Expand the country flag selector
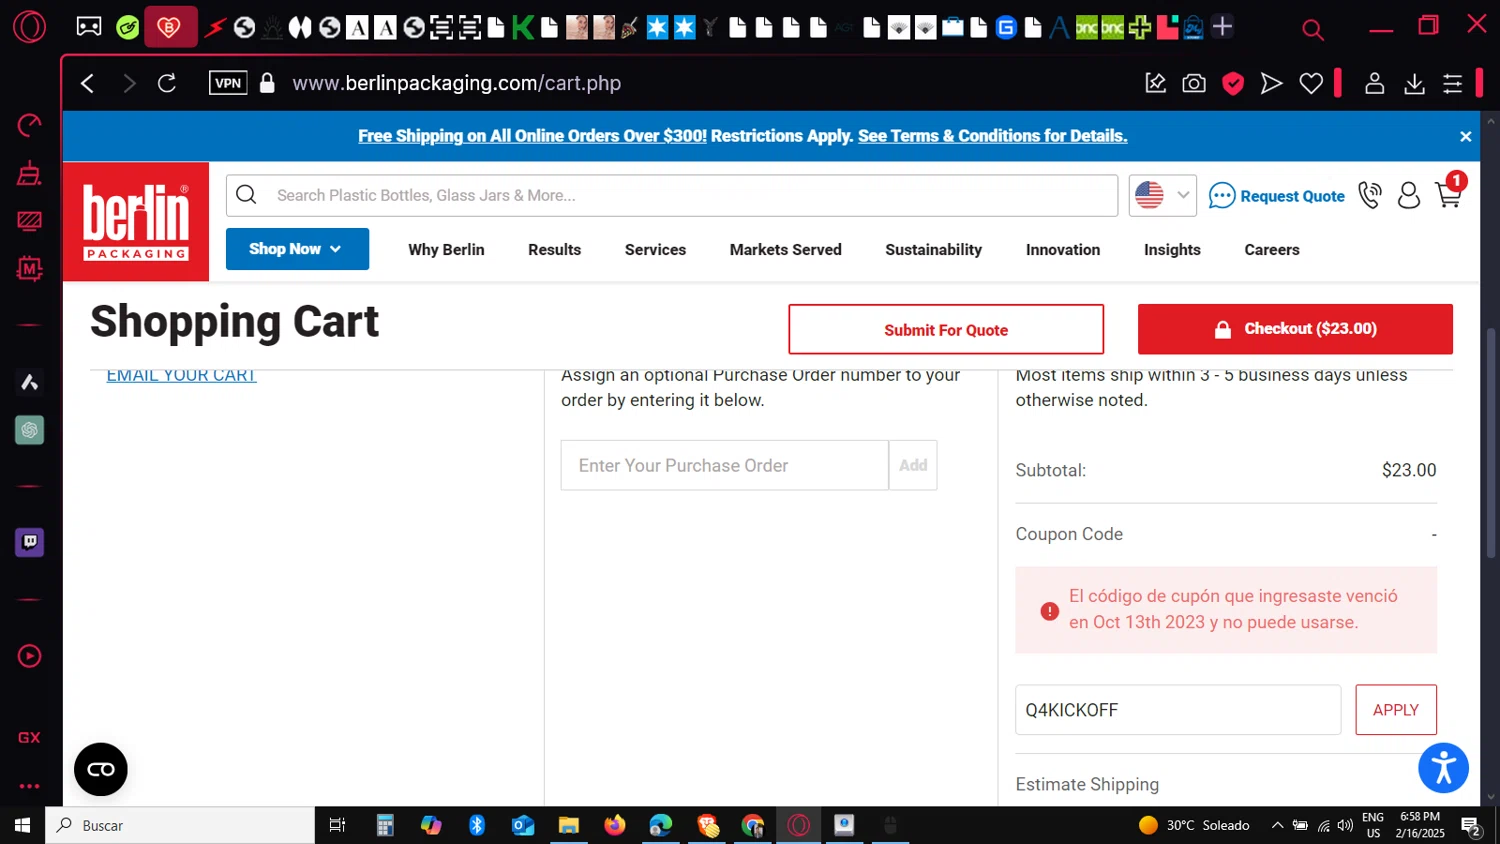 pos(1162,195)
